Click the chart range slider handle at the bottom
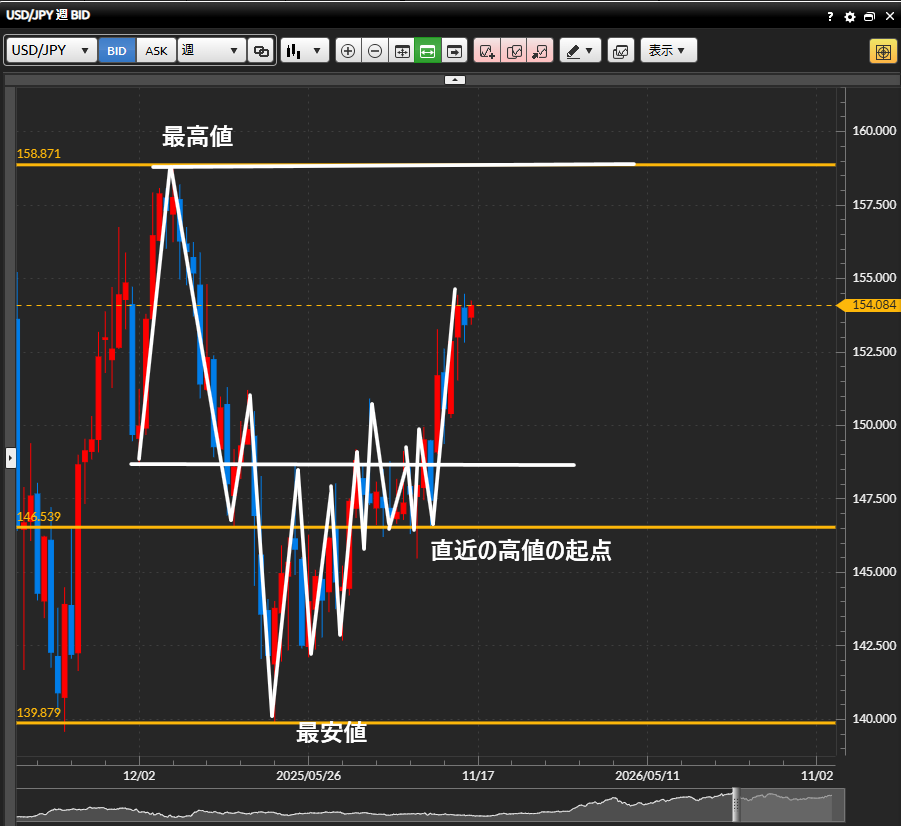This screenshot has height=826, width=901. coord(737,804)
